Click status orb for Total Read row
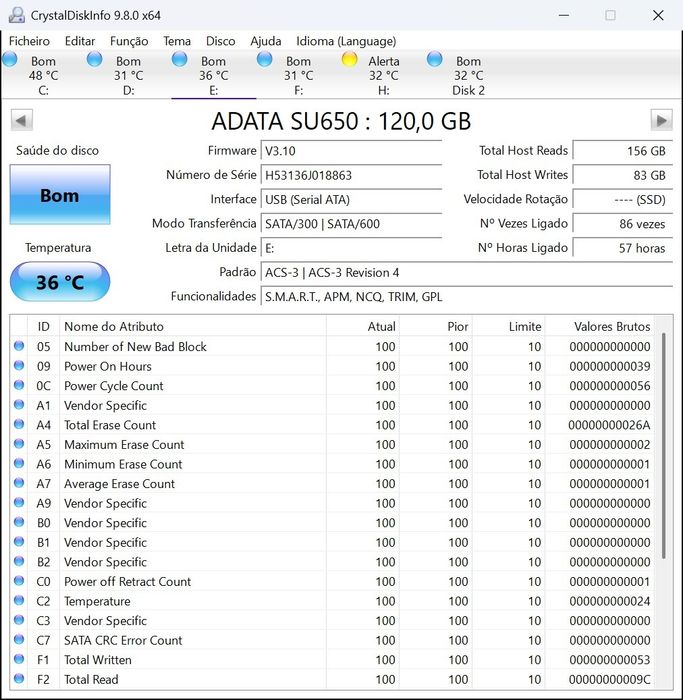Viewport: 683px width, 700px height. pos(19,679)
